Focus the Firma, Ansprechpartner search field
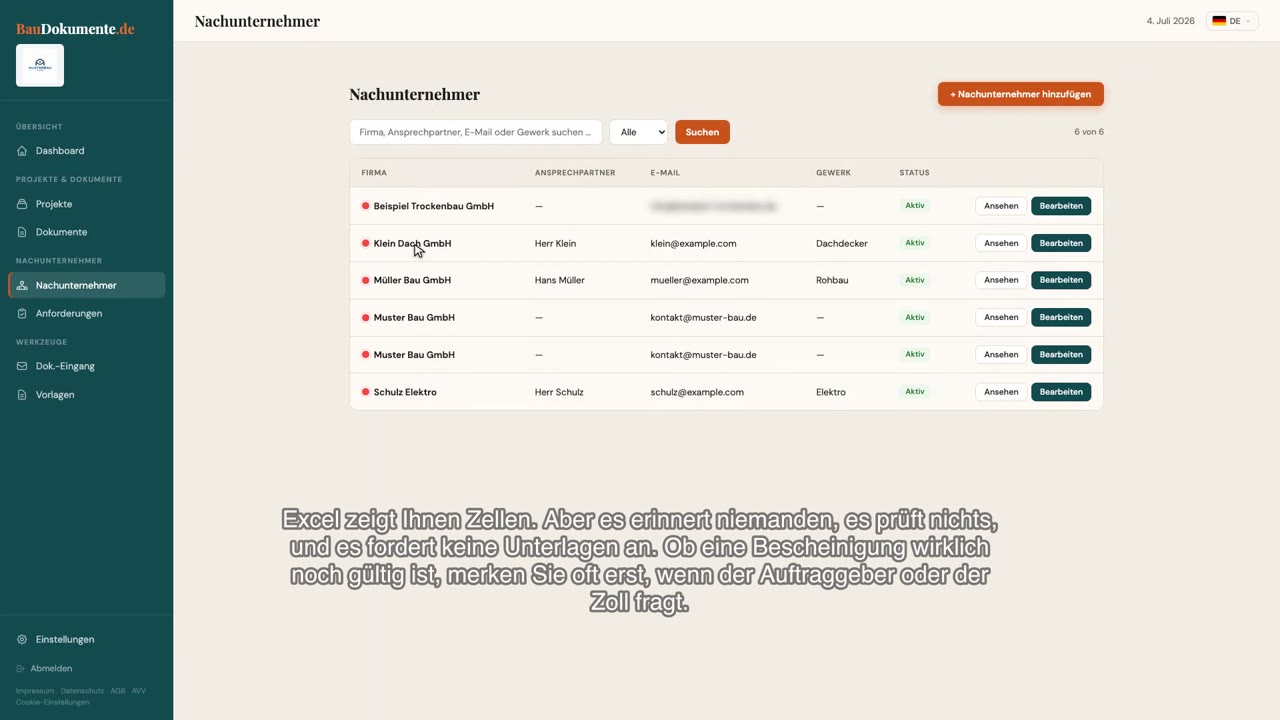This screenshot has height=720, width=1280. pyautogui.click(x=476, y=132)
